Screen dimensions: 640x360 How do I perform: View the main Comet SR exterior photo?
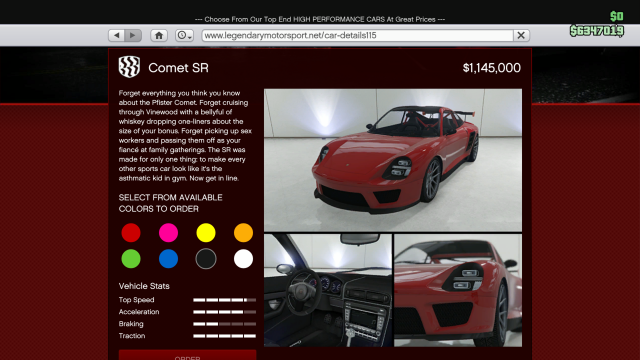393,160
